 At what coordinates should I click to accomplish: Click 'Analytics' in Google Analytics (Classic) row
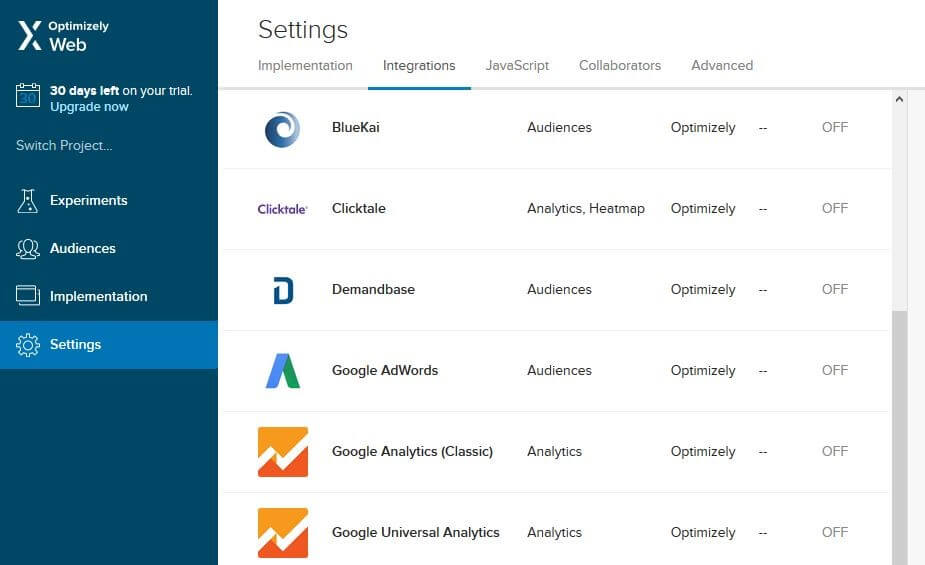click(555, 451)
